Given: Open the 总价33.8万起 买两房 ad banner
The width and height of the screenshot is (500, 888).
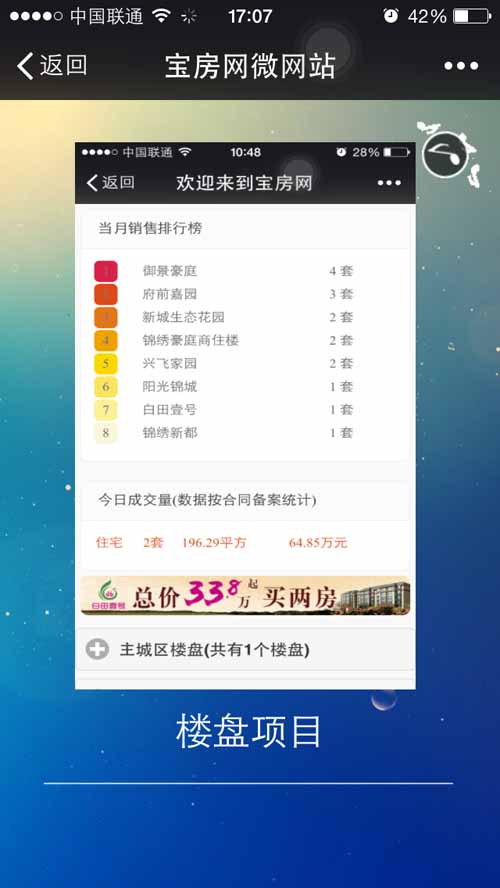Looking at the screenshot, I should pos(245,596).
